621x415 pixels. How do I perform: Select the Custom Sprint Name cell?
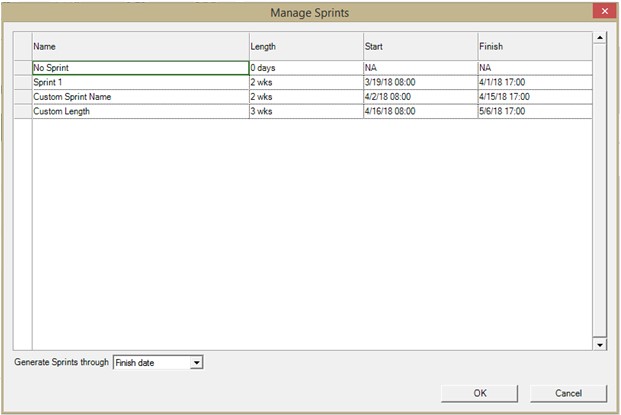(141, 97)
